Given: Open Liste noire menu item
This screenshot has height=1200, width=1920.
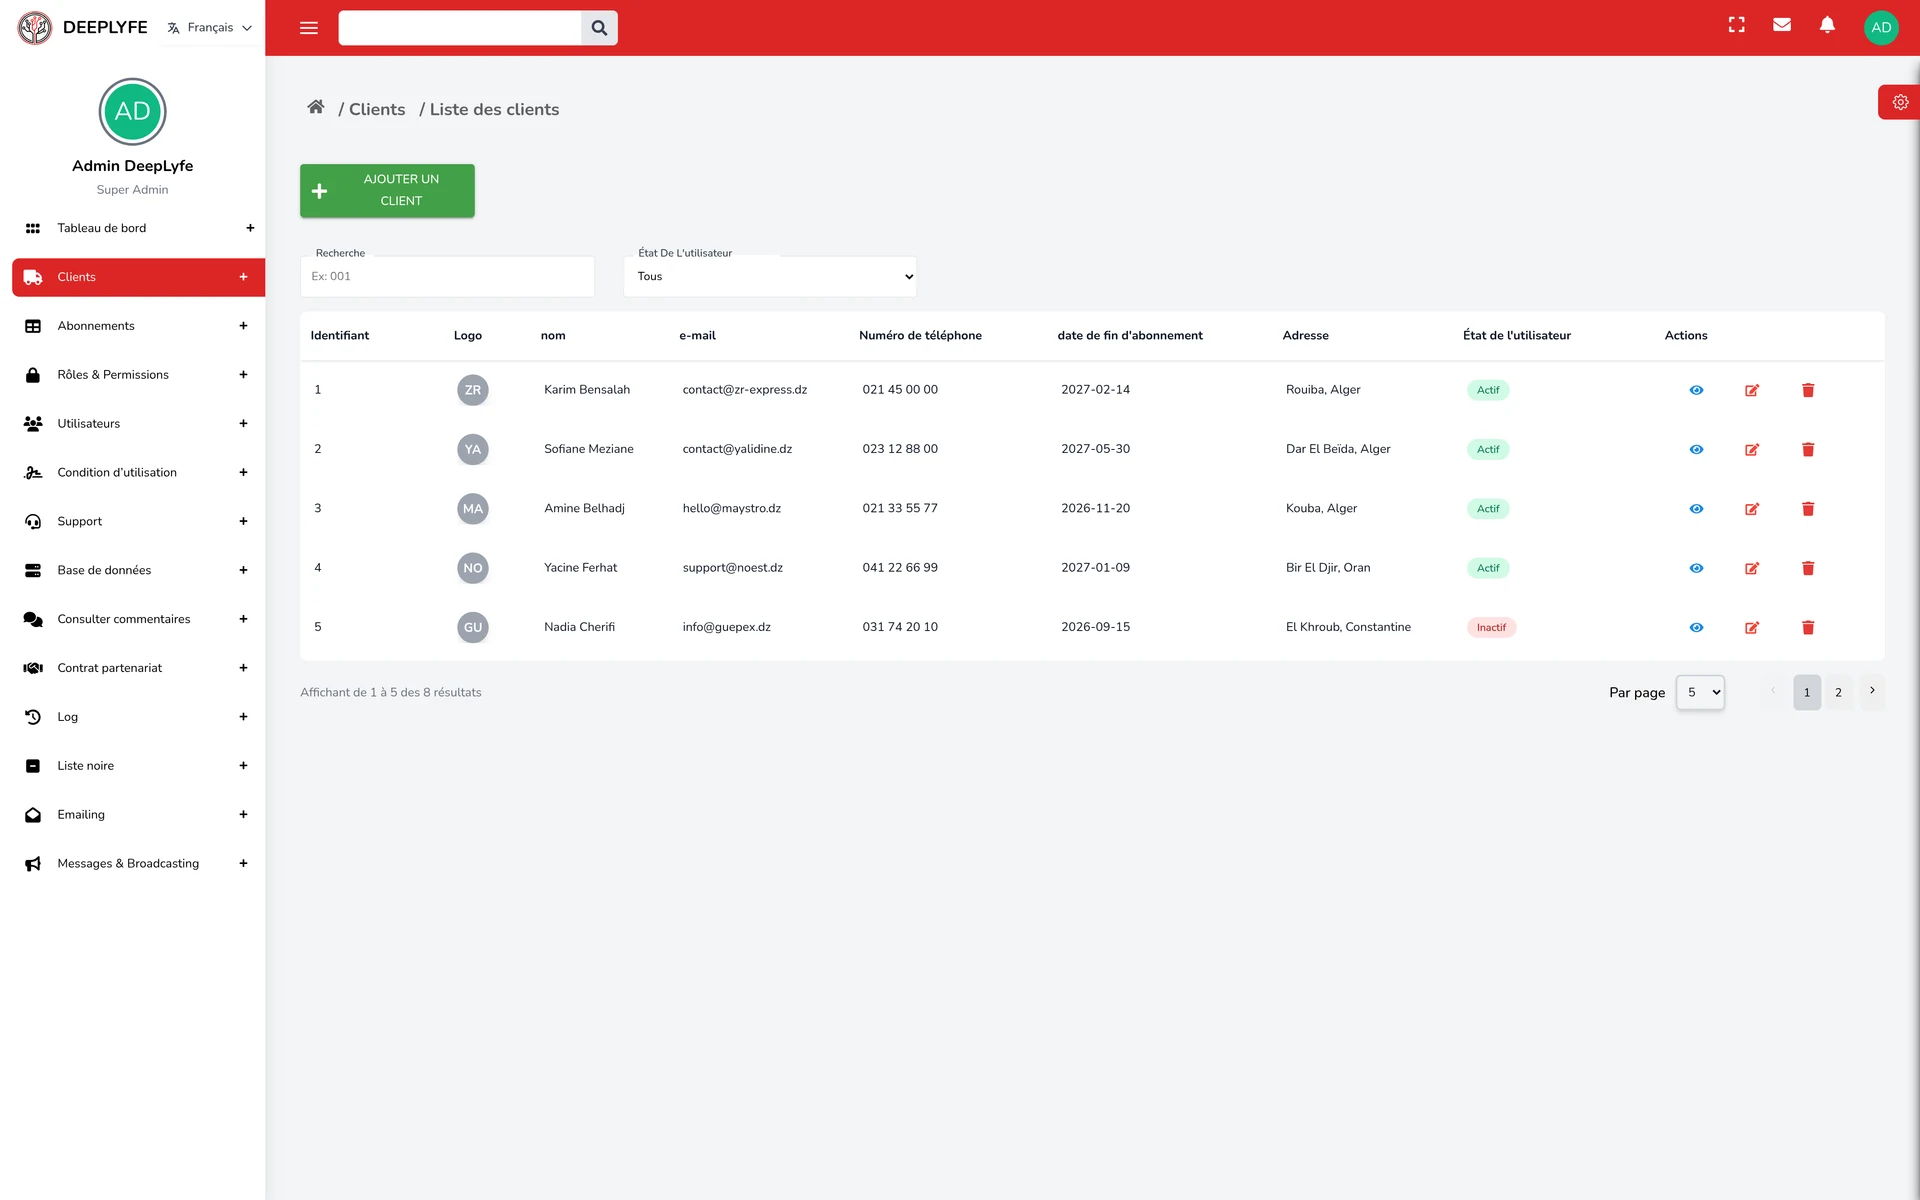Looking at the screenshot, I should pos(138,766).
